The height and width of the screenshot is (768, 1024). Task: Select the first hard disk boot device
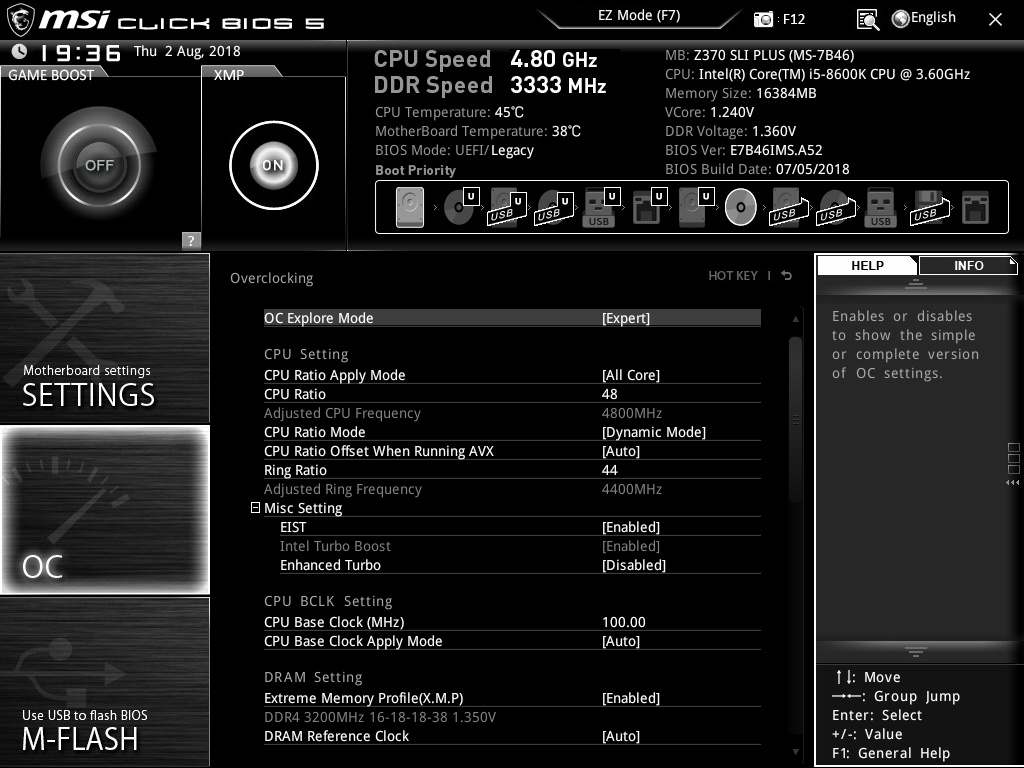click(x=409, y=207)
